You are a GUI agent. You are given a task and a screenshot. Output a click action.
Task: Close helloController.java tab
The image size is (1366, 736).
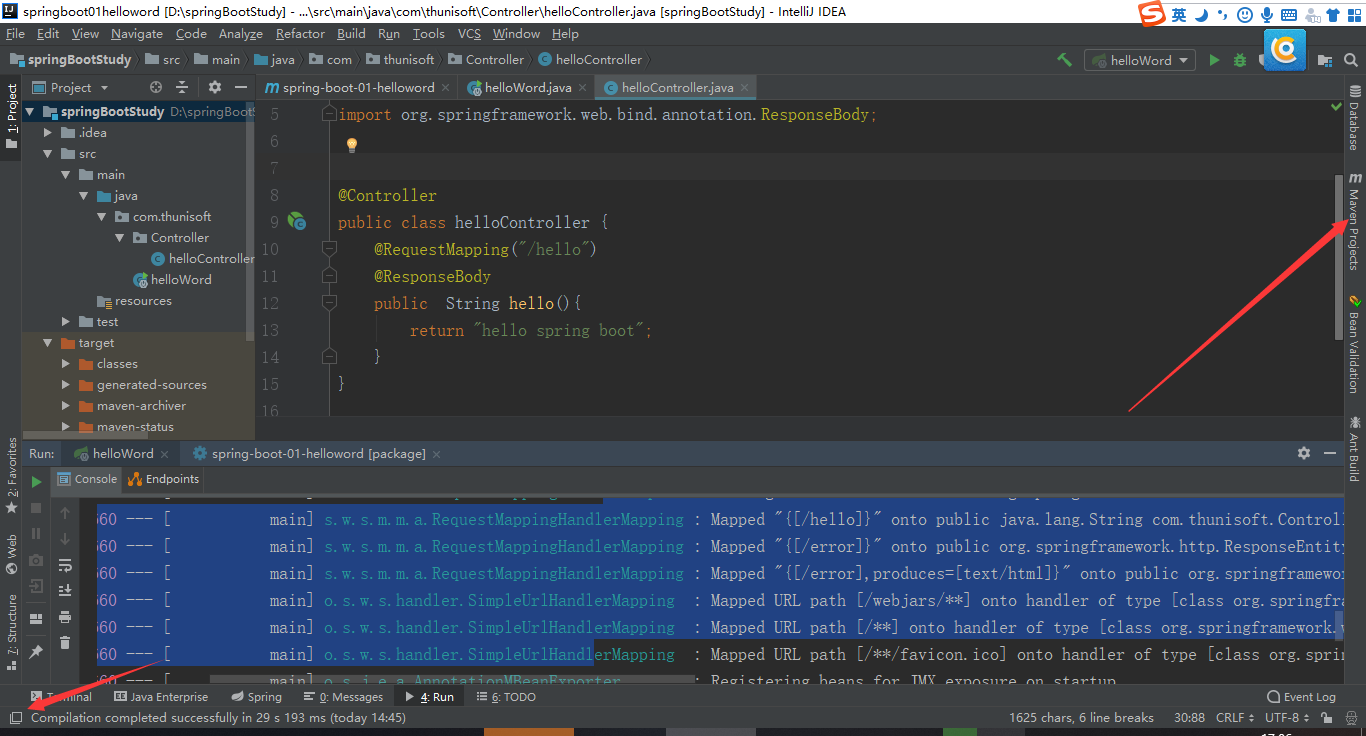click(745, 88)
